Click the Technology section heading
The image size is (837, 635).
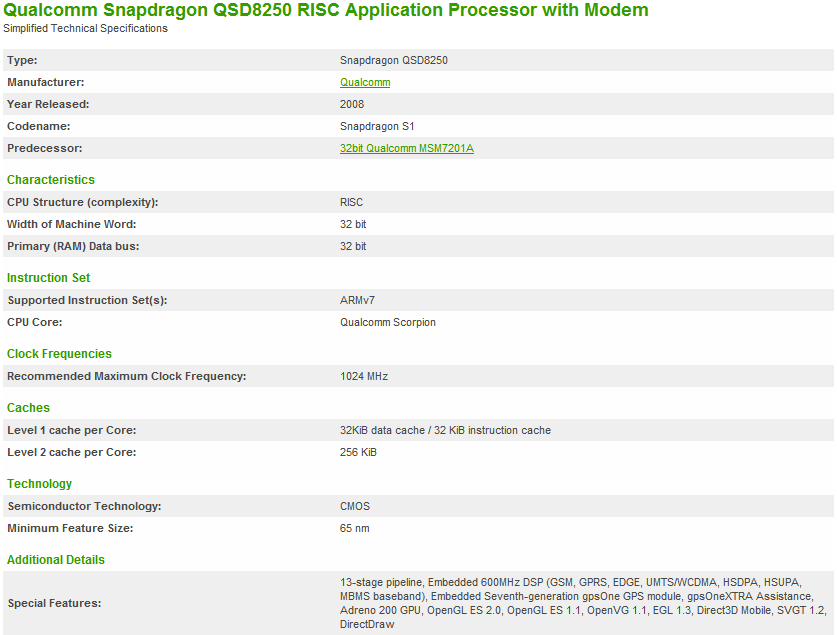point(40,483)
